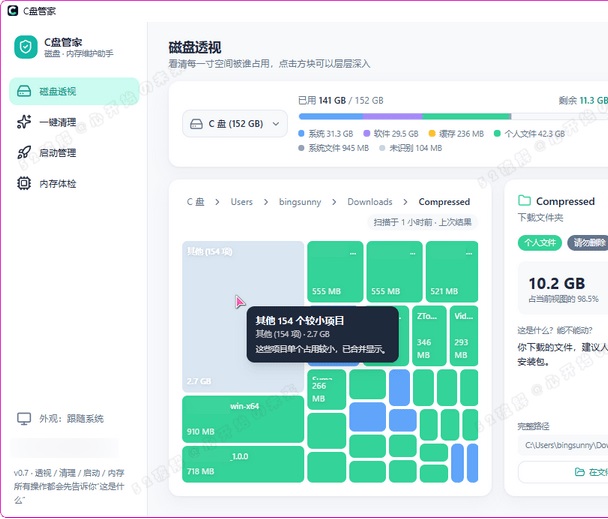Navigate to Users in the breadcrumb
608x519 pixels.
(242, 202)
